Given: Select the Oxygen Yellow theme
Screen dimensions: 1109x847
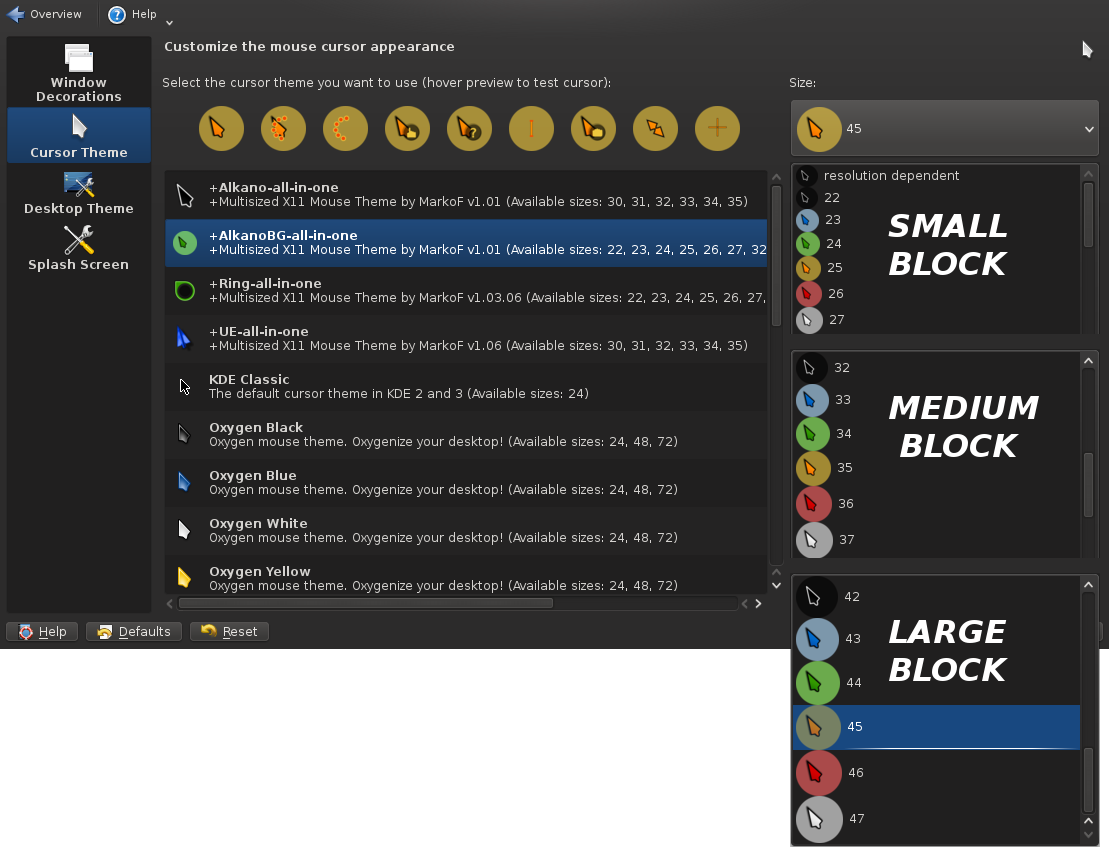Looking at the screenshot, I should click(466, 575).
